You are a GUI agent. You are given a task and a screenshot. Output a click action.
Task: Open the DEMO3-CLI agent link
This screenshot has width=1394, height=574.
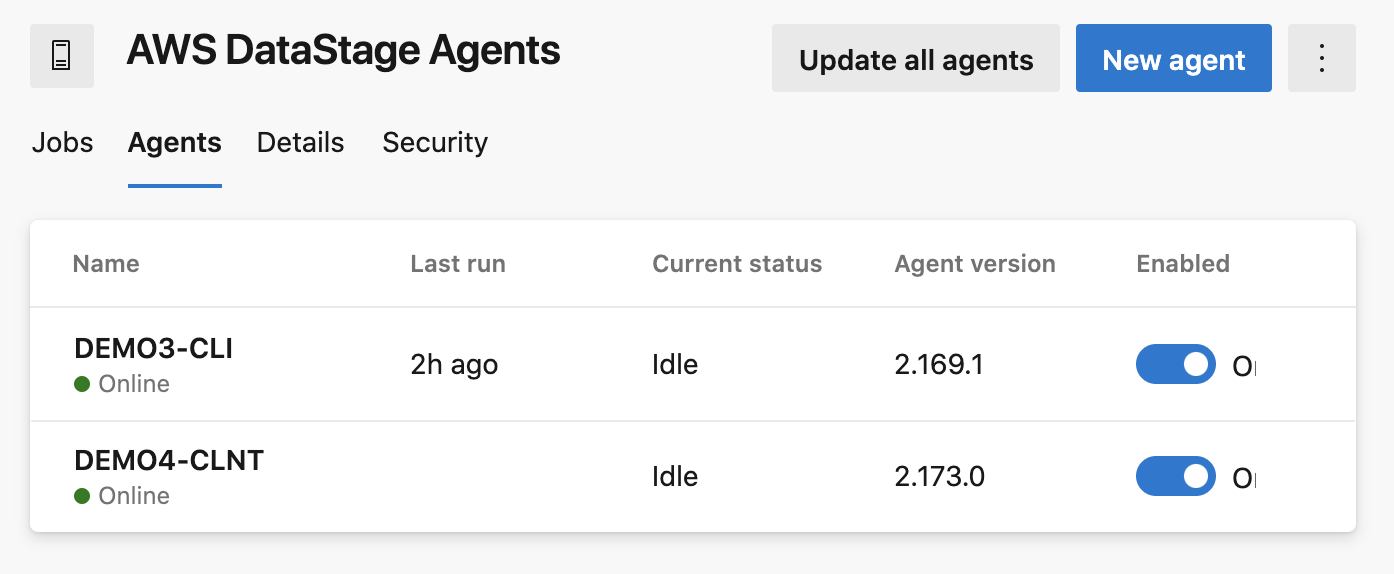click(x=153, y=349)
